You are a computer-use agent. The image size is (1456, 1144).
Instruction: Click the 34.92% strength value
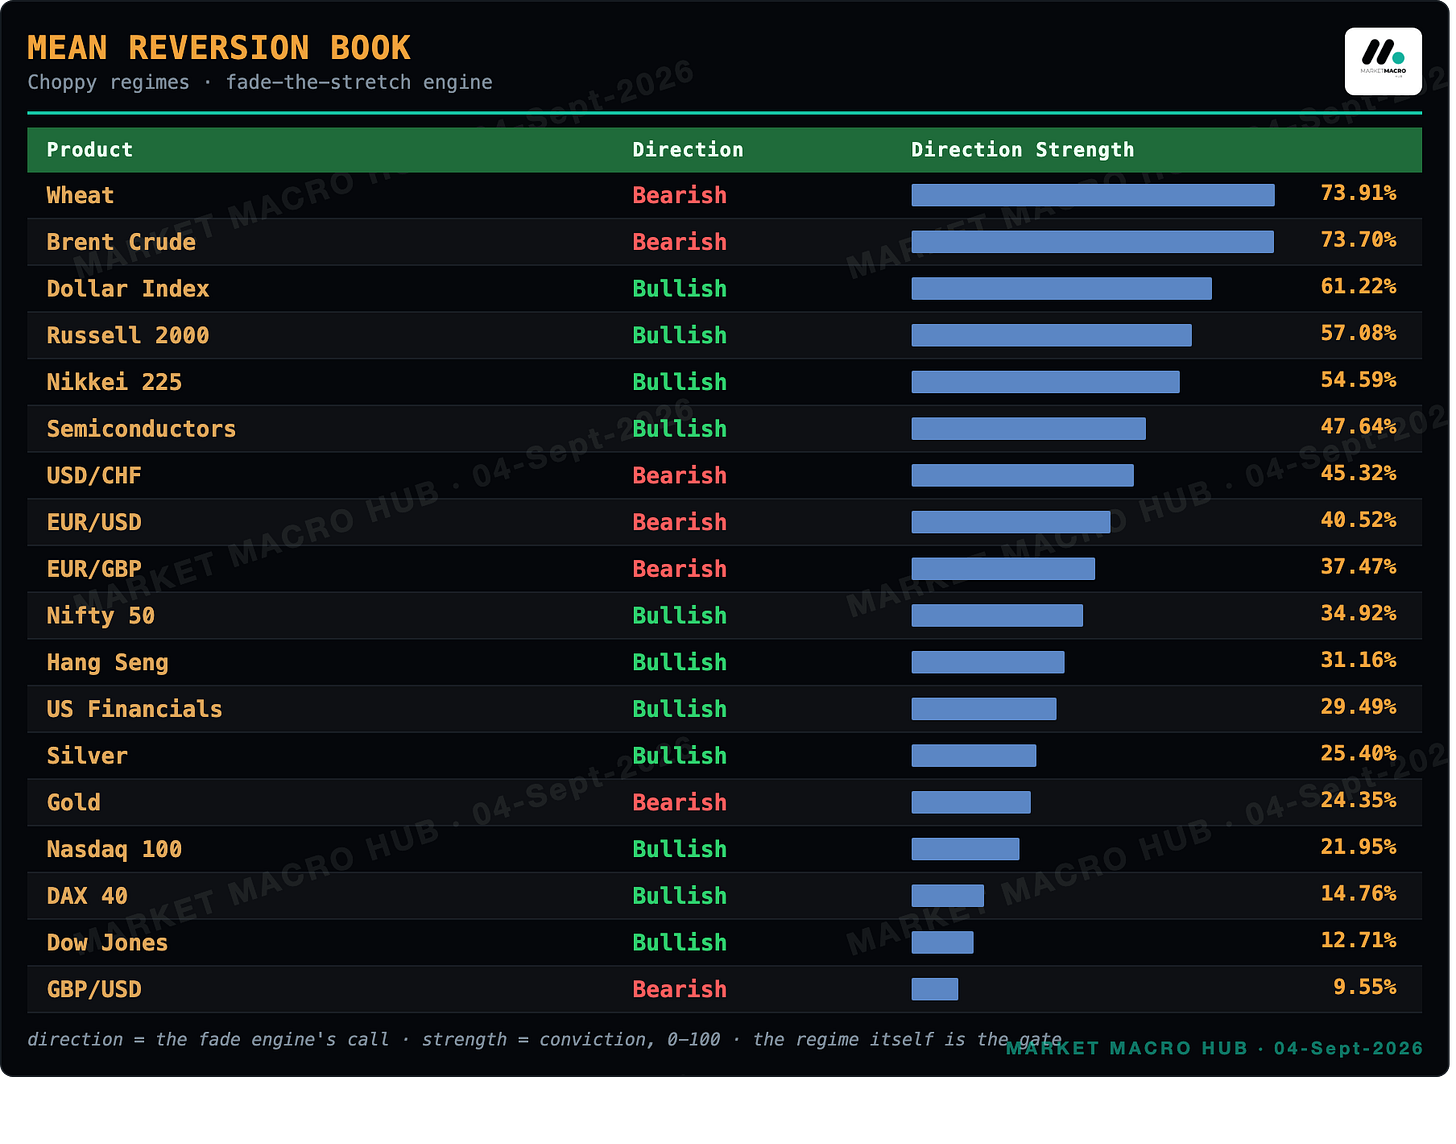pos(1359,613)
